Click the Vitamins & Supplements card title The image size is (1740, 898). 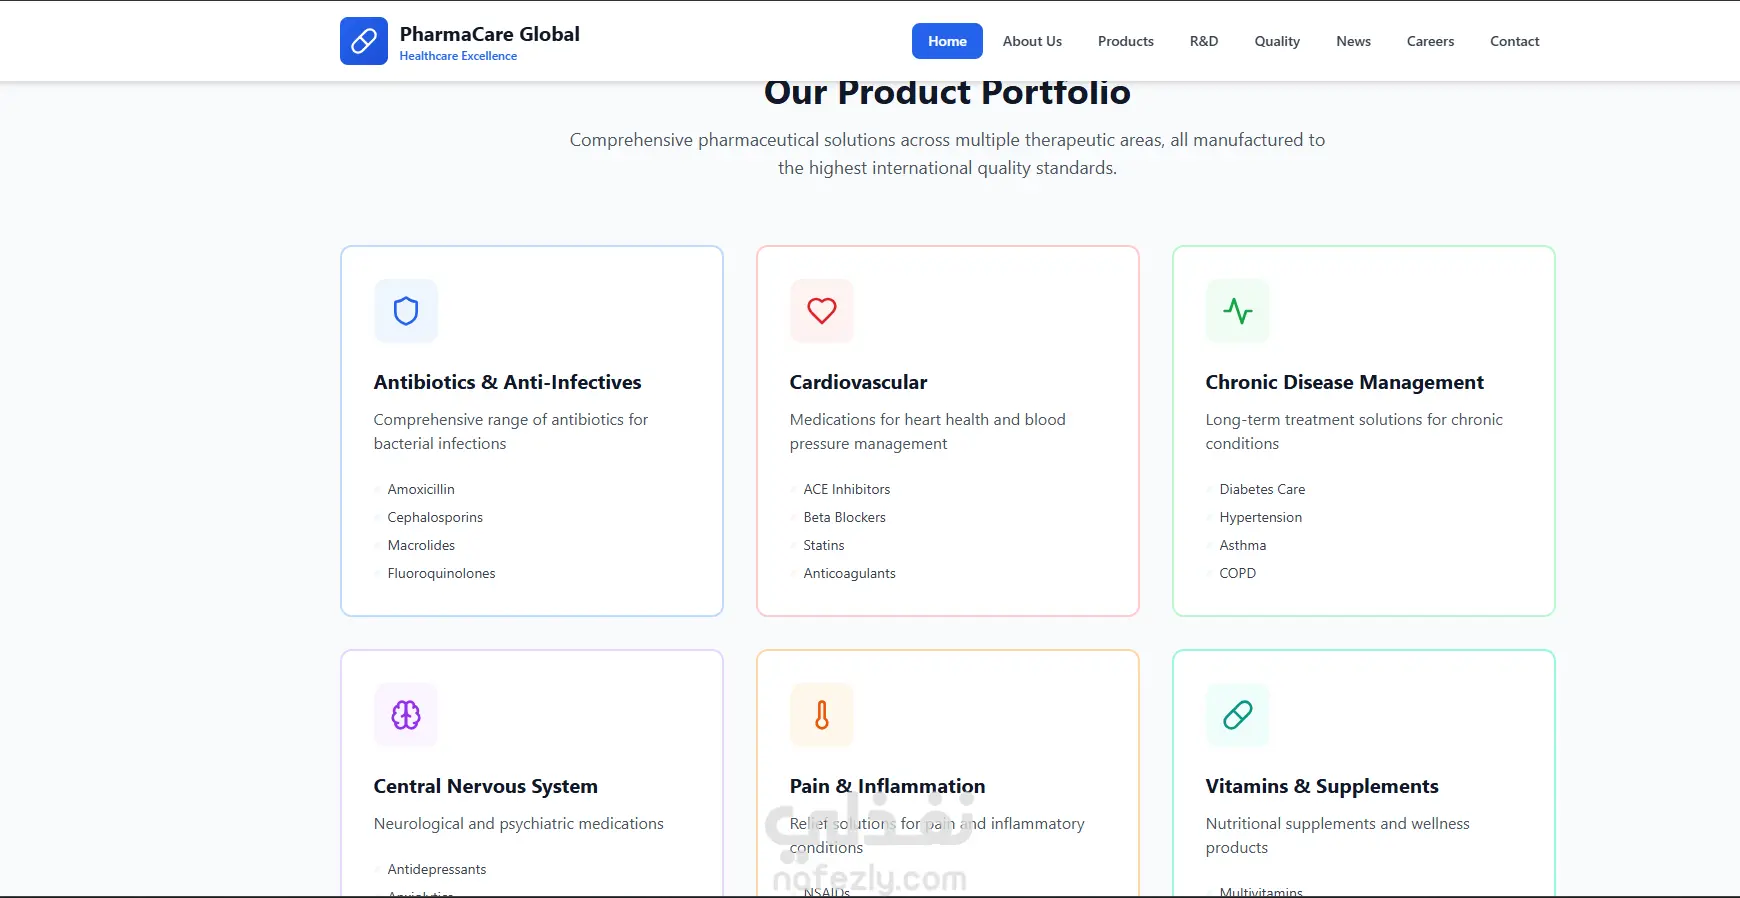tap(1321, 786)
